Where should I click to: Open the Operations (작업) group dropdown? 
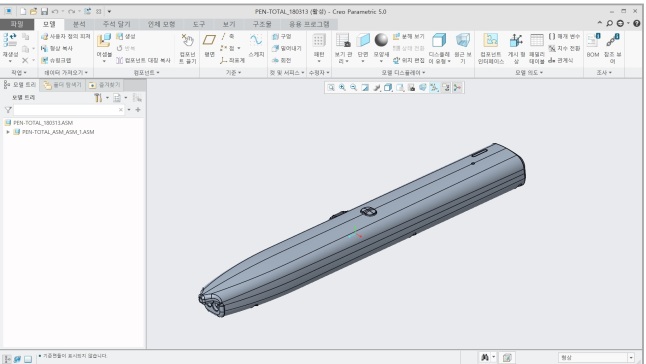[x=19, y=72]
